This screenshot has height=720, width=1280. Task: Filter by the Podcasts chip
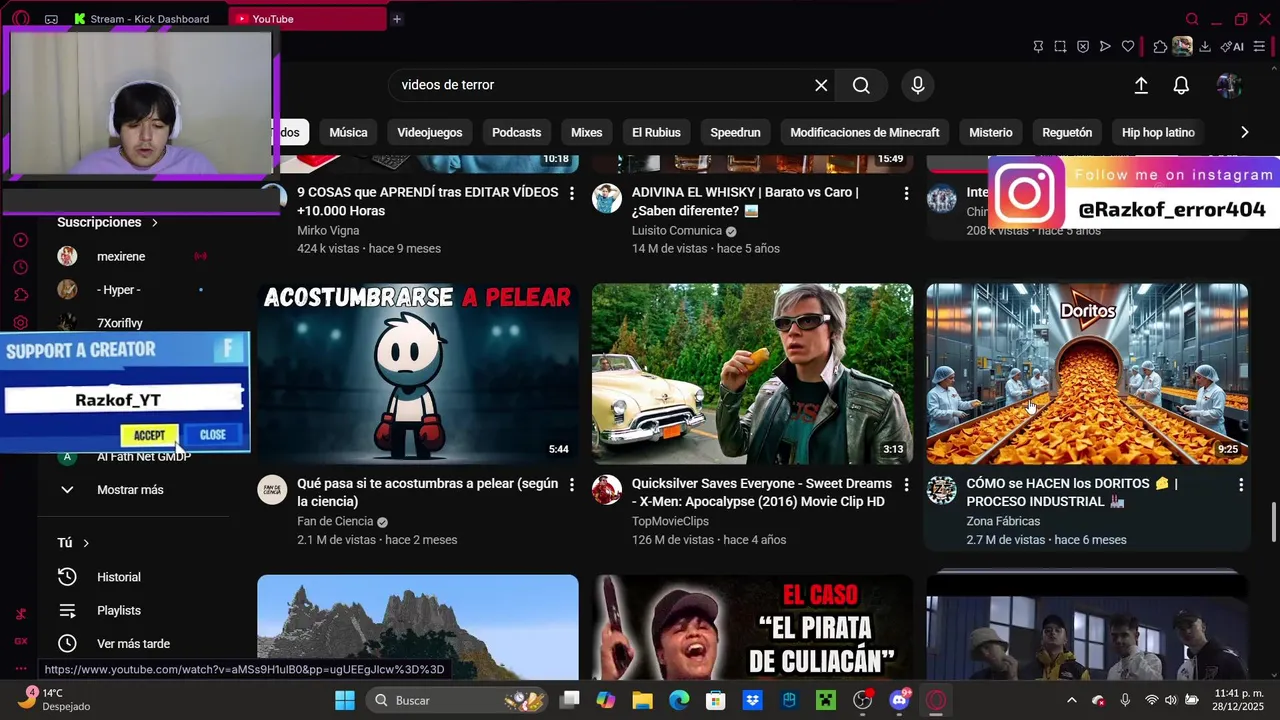(x=516, y=132)
